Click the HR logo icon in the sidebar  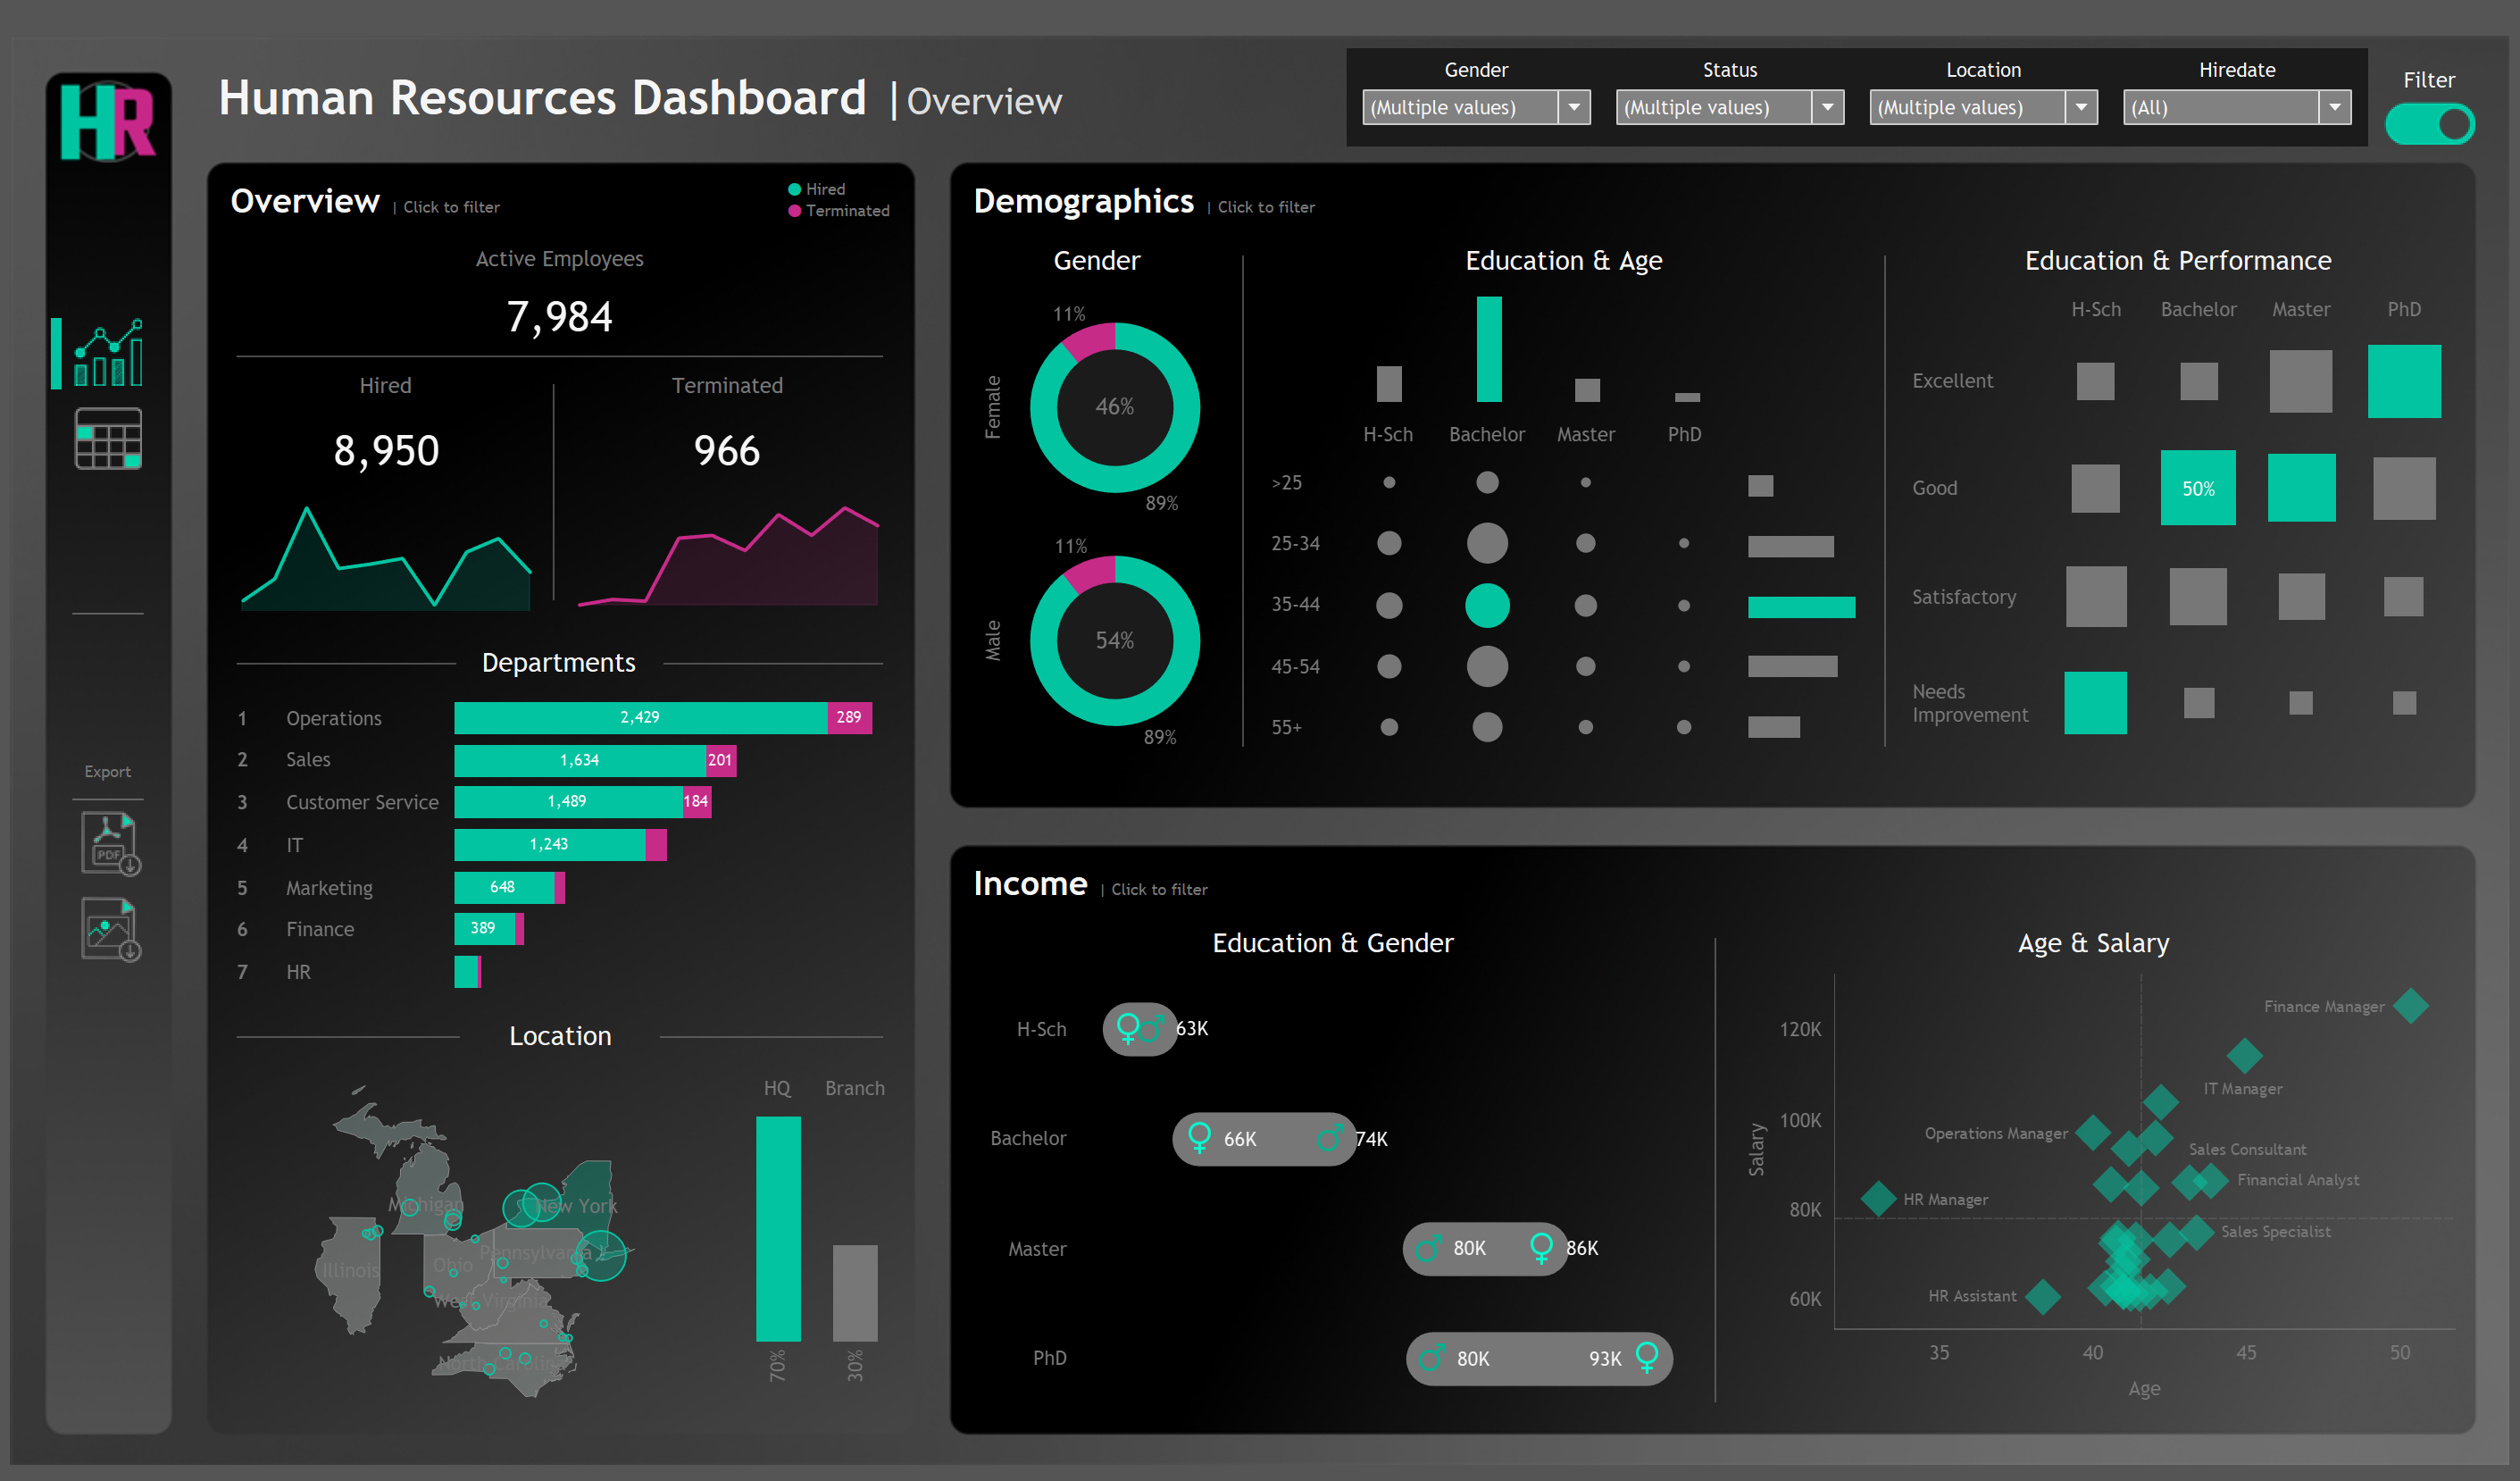point(108,122)
